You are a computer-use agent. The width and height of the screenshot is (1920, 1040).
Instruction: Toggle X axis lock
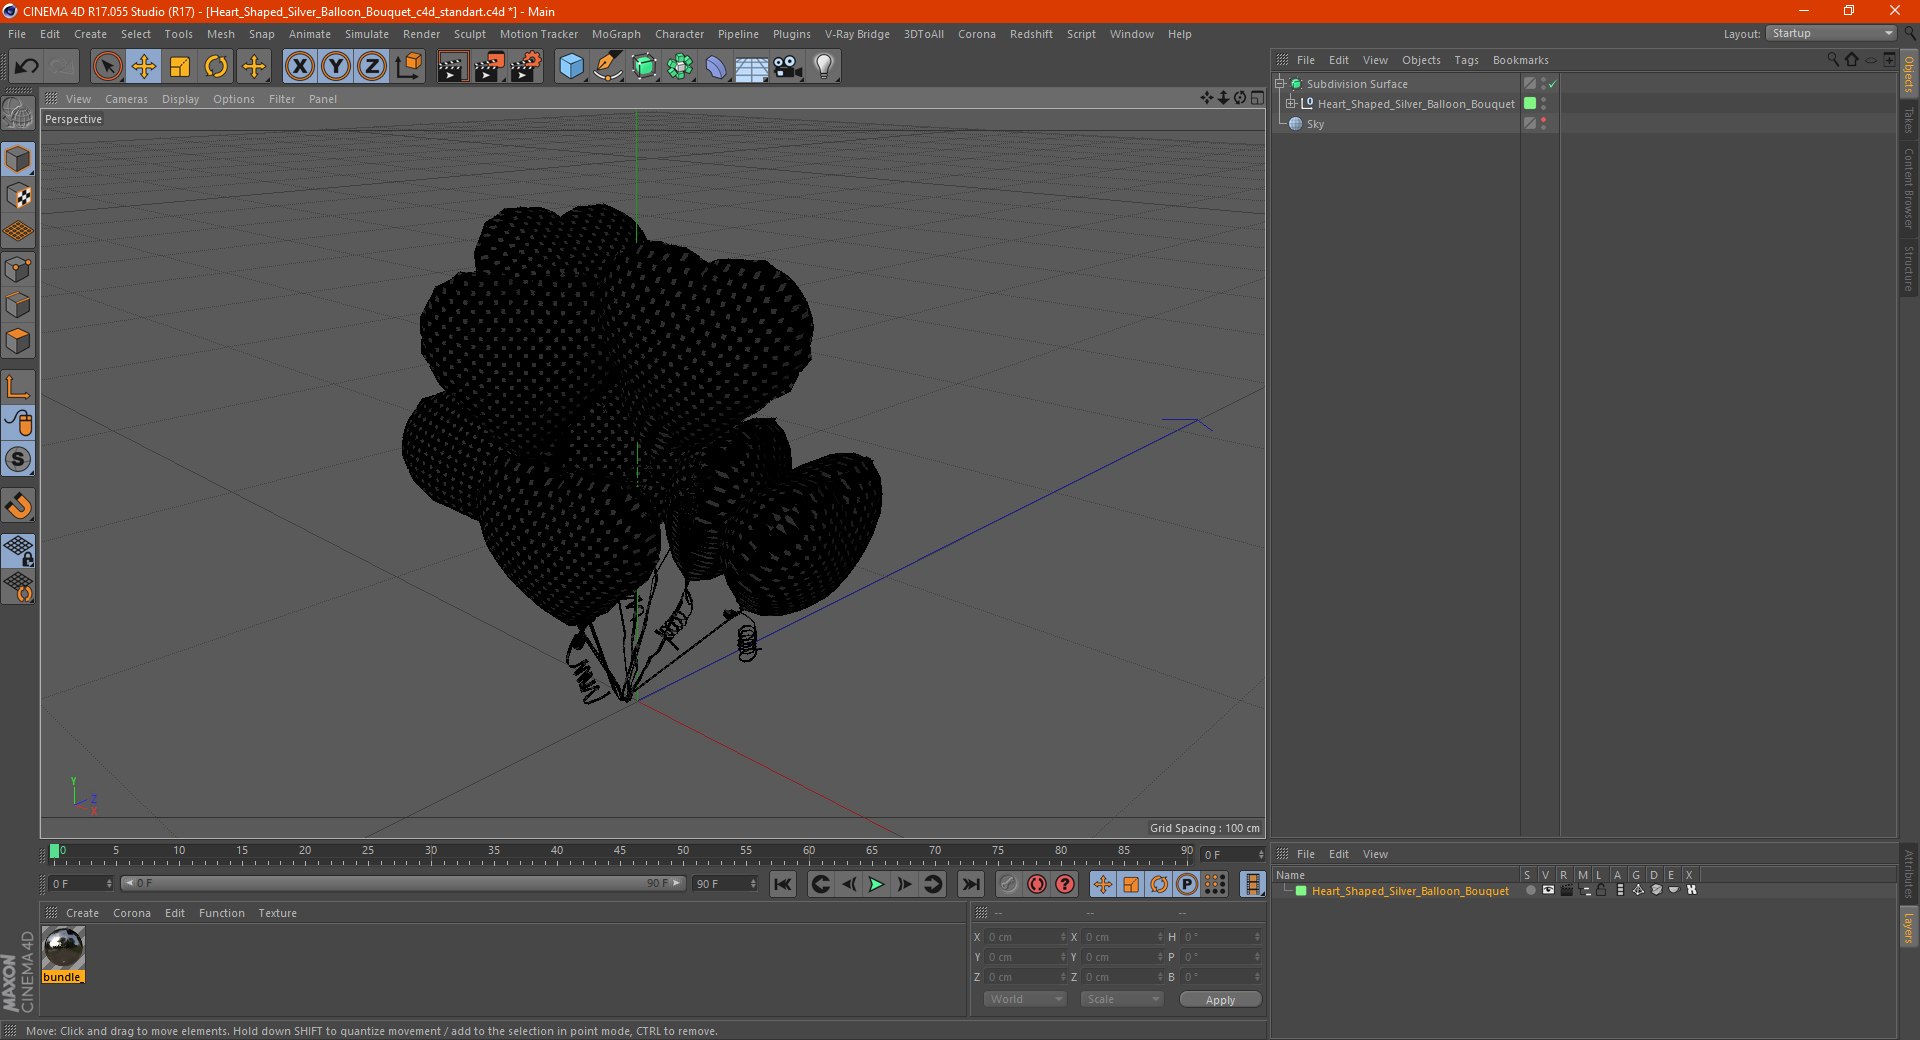point(299,67)
